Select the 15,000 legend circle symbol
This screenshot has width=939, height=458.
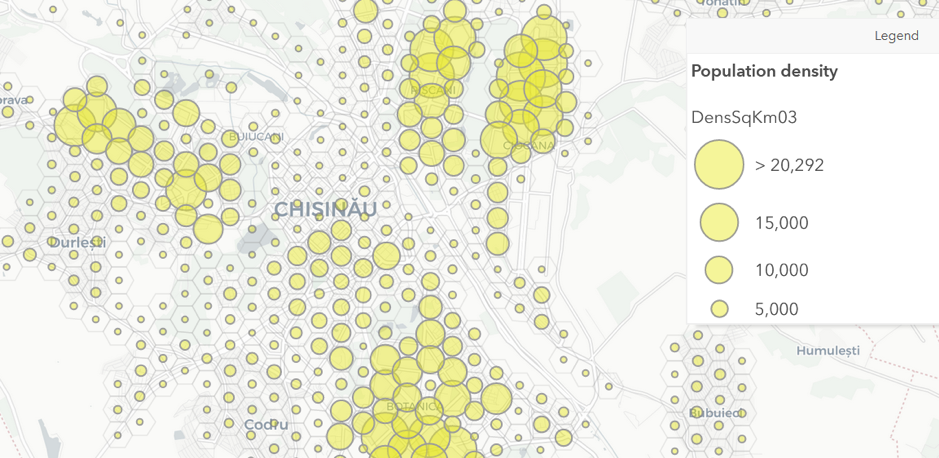point(719,223)
